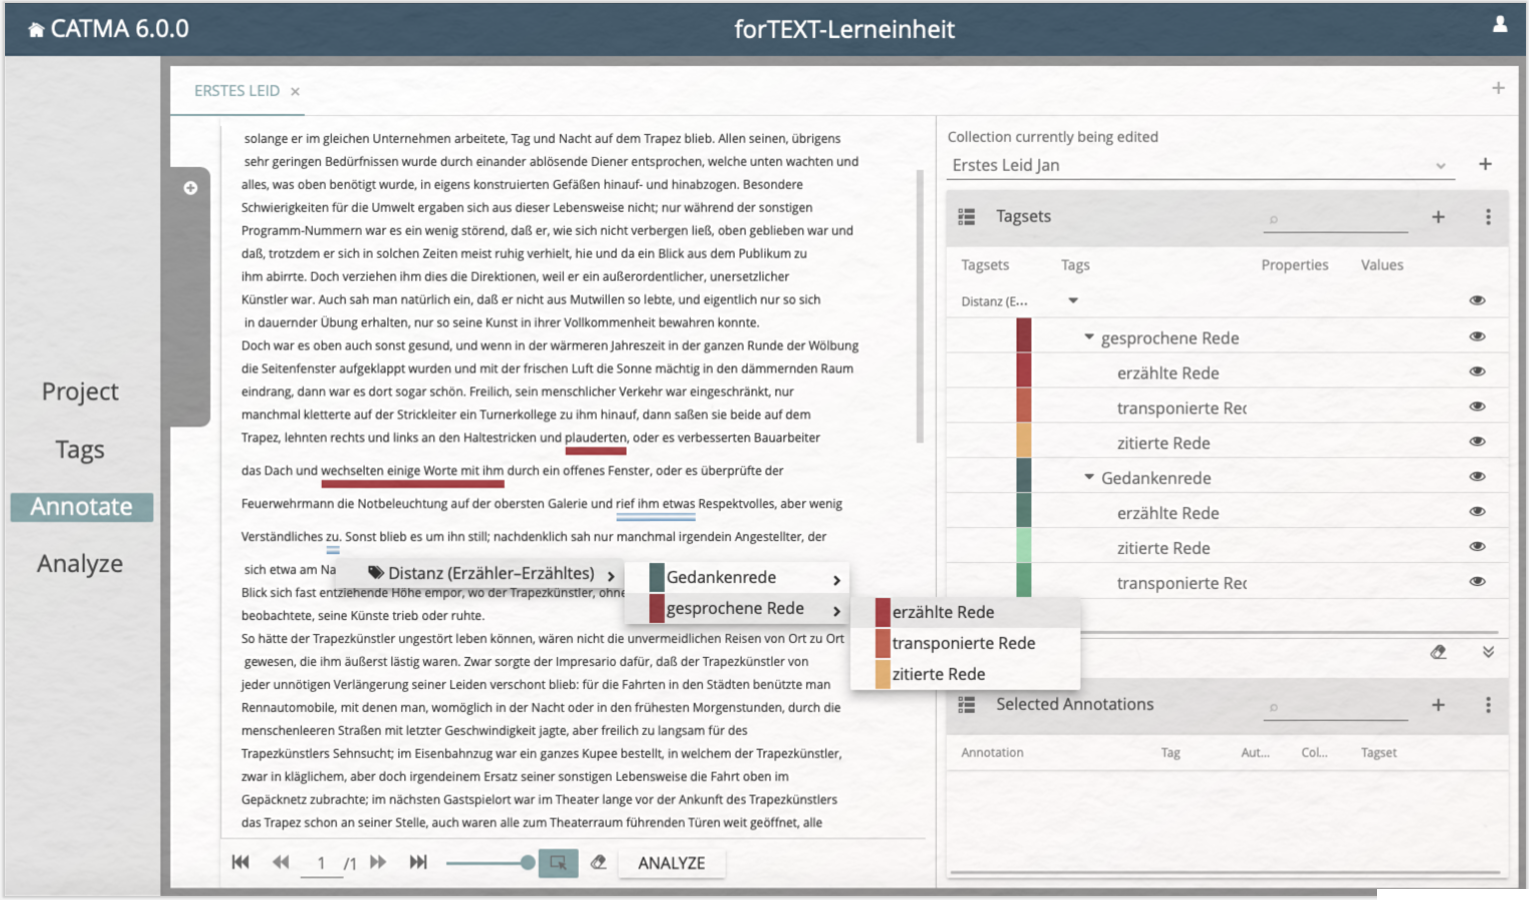Image resolution: width=1529 pixels, height=900 pixels.
Task: Collapse the Gedankenrede tree node
Action: 1089,477
